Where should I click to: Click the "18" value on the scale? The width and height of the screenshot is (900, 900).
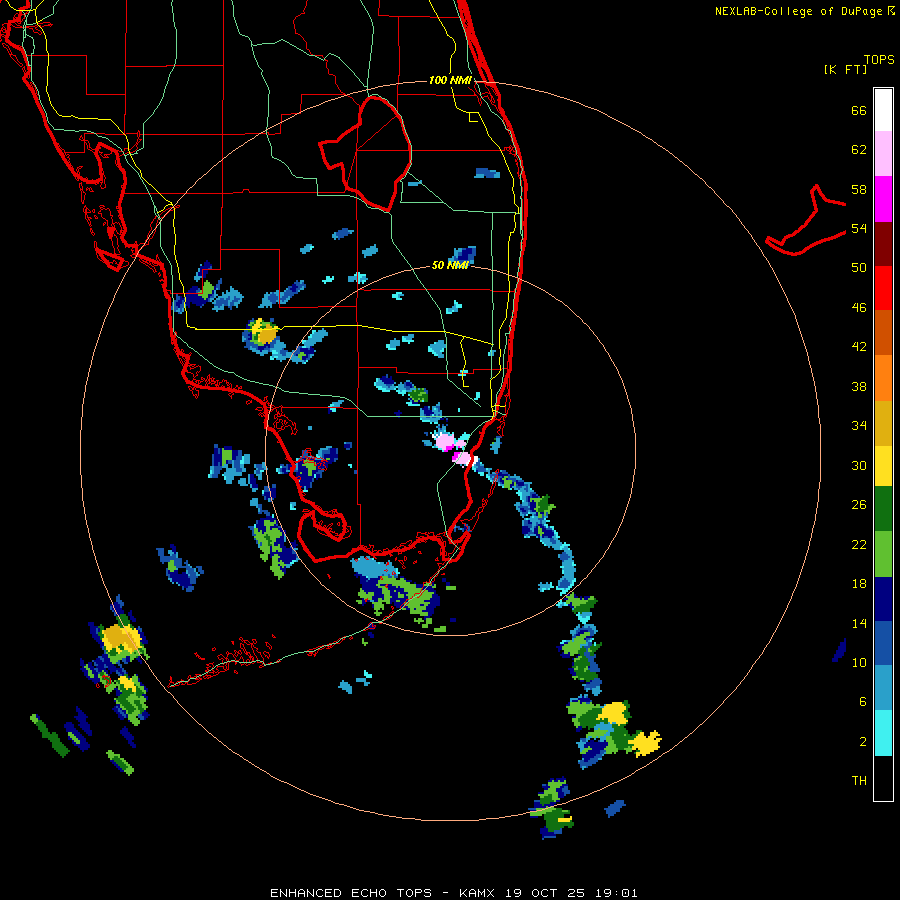click(859, 584)
